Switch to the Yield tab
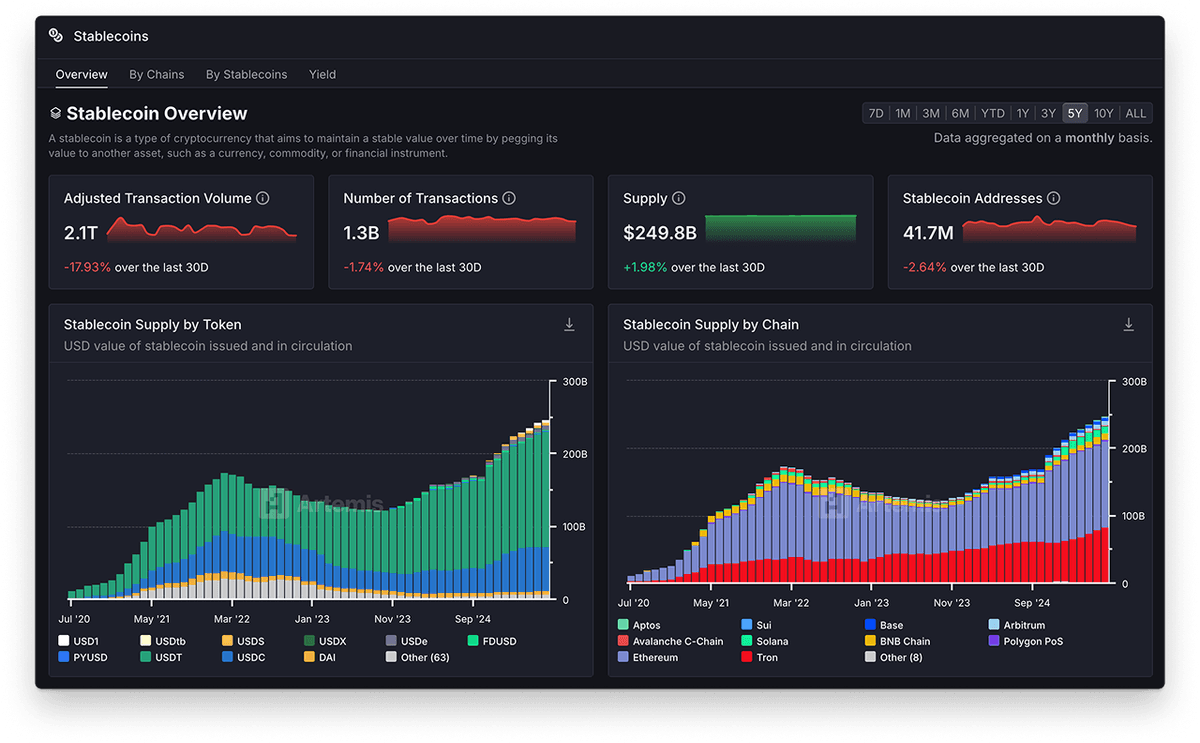The image size is (1200, 743). pyautogui.click(x=322, y=74)
